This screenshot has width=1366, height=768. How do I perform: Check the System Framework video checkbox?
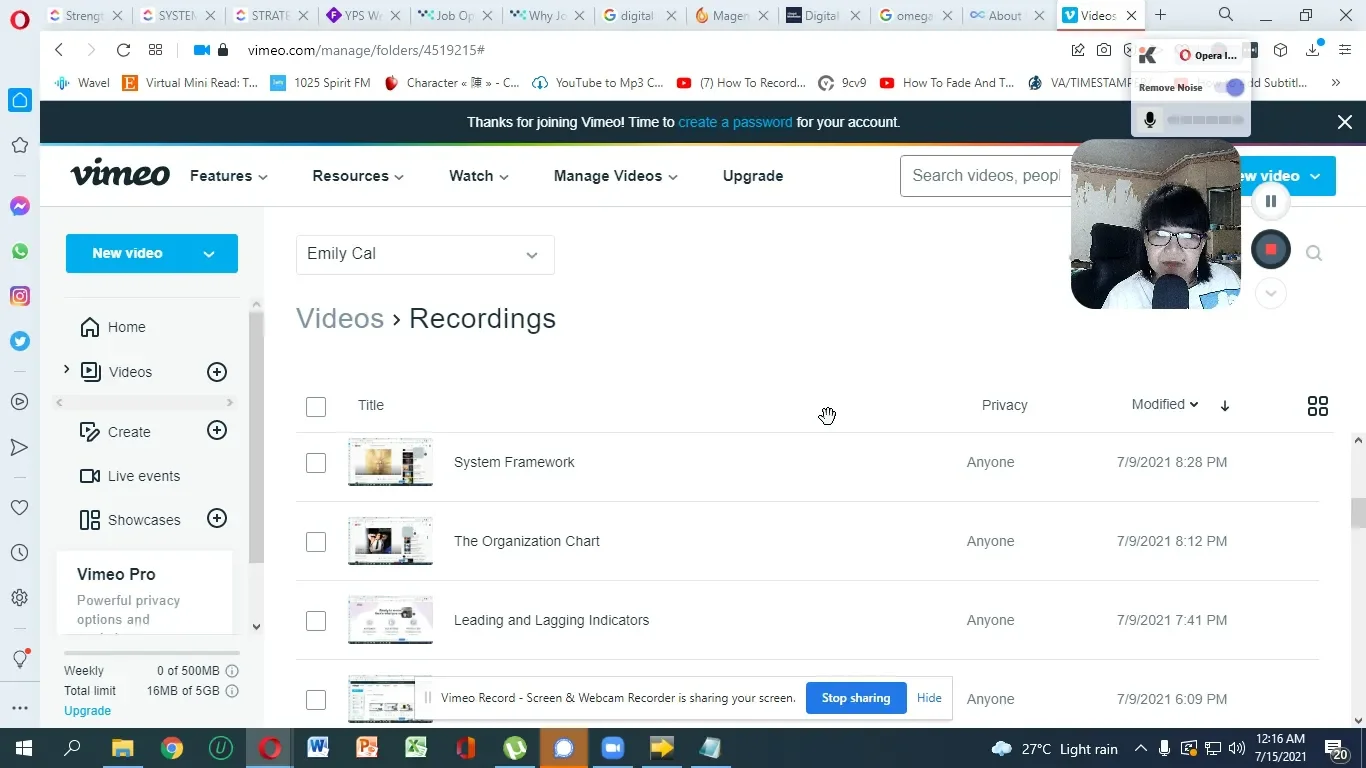tap(316, 463)
